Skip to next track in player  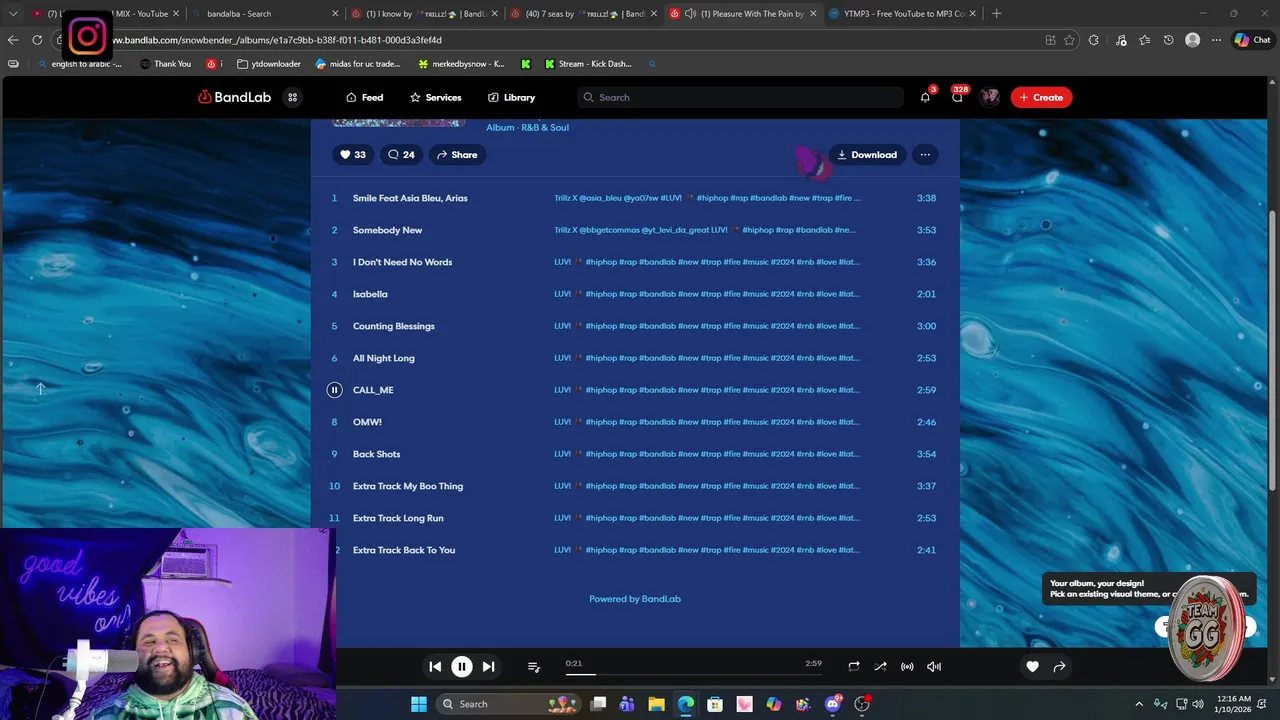488,666
